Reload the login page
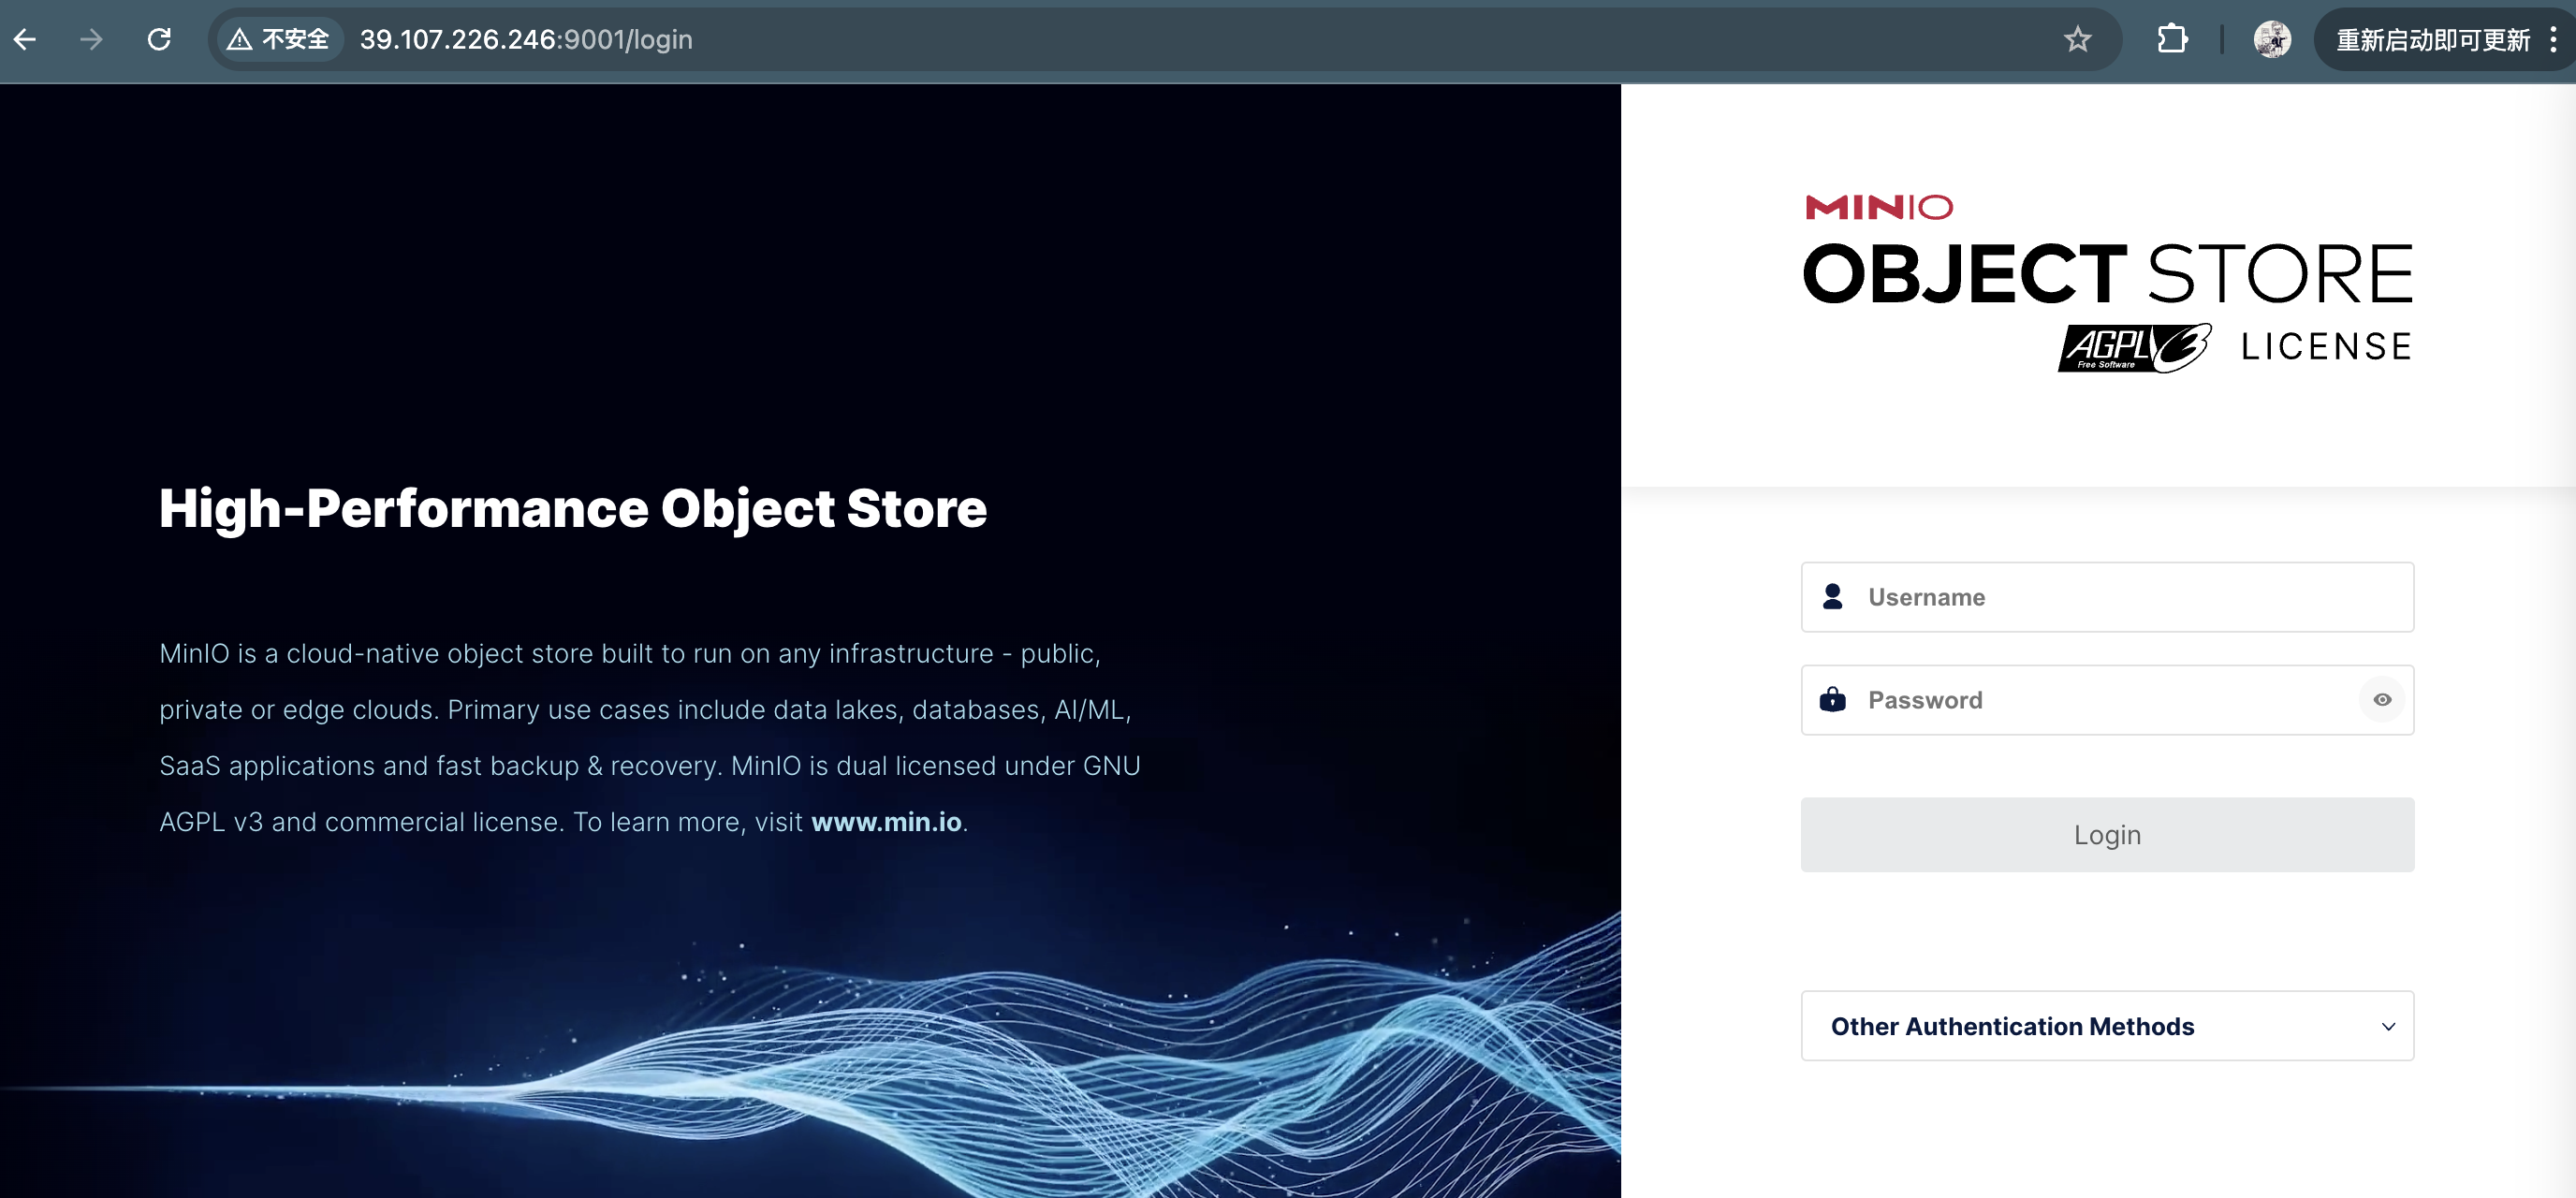Image resolution: width=2576 pixels, height=1198 pixels. point(159,39)
